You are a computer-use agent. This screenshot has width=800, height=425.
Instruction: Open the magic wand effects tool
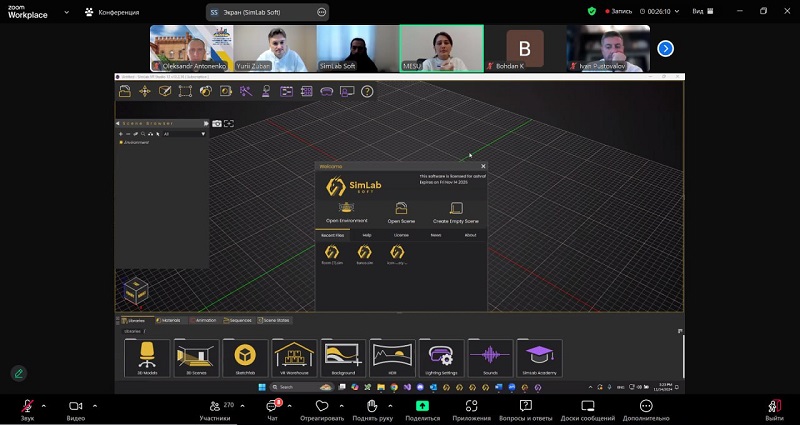tap(246, 91)
